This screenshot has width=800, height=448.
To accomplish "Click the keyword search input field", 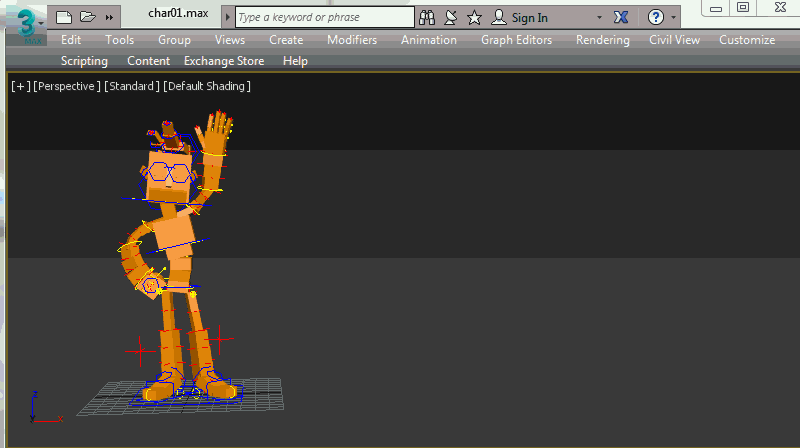I will click(x=324, y=17).
